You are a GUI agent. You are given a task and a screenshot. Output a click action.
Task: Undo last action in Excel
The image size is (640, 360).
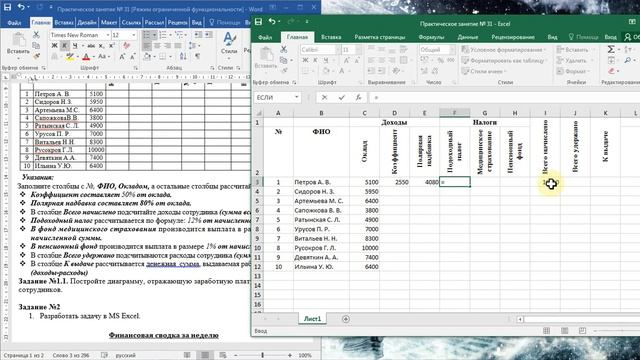(272, 22)
